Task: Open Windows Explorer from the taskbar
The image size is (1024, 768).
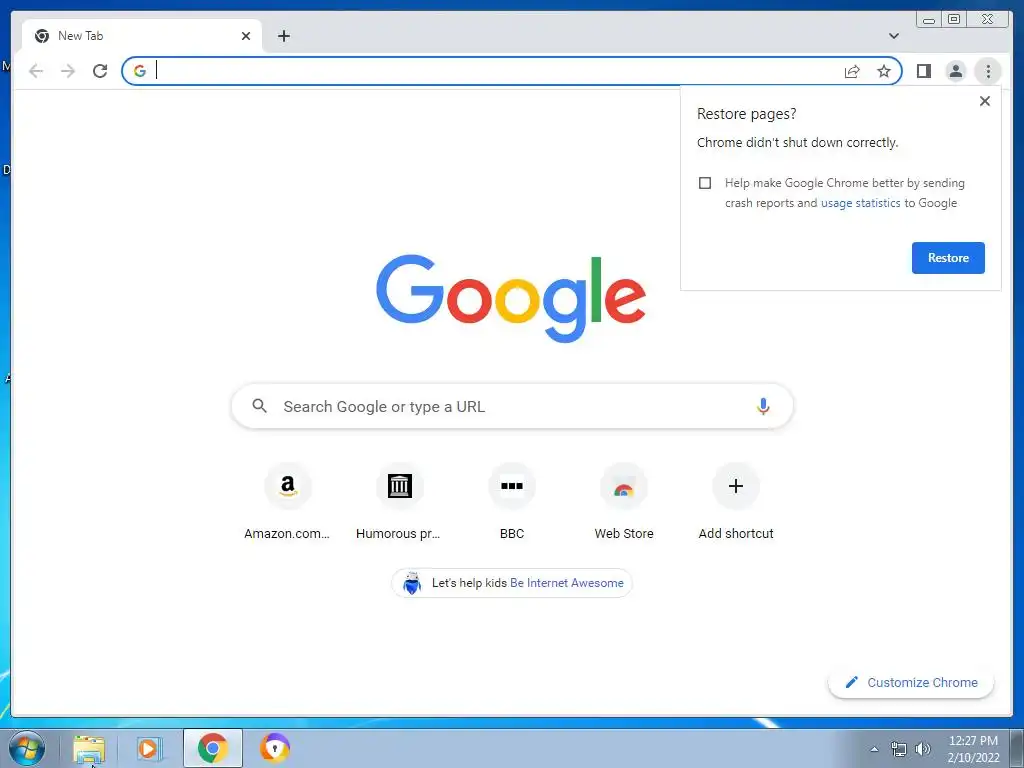Action: 89,748
